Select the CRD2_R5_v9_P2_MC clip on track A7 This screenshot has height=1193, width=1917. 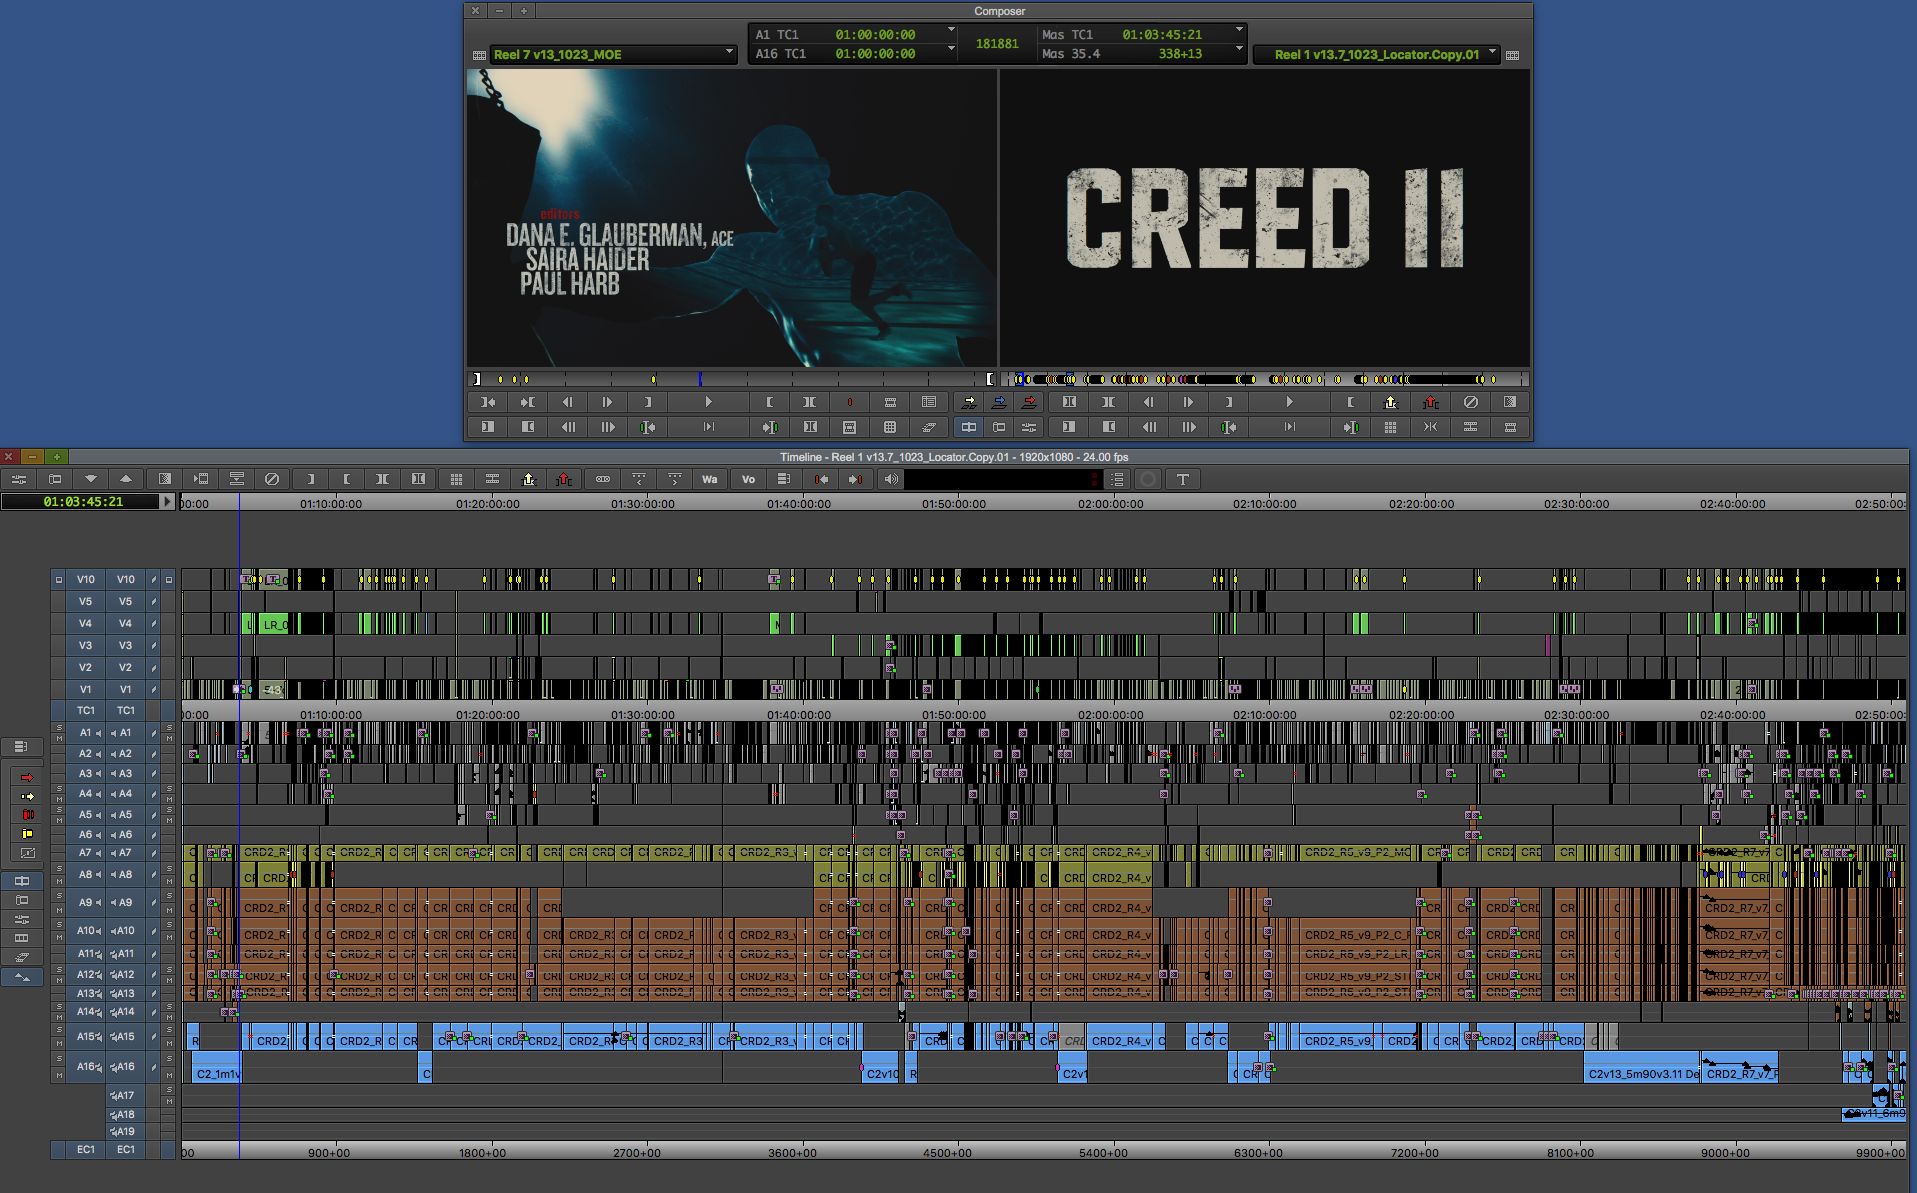click(1357, 852)
